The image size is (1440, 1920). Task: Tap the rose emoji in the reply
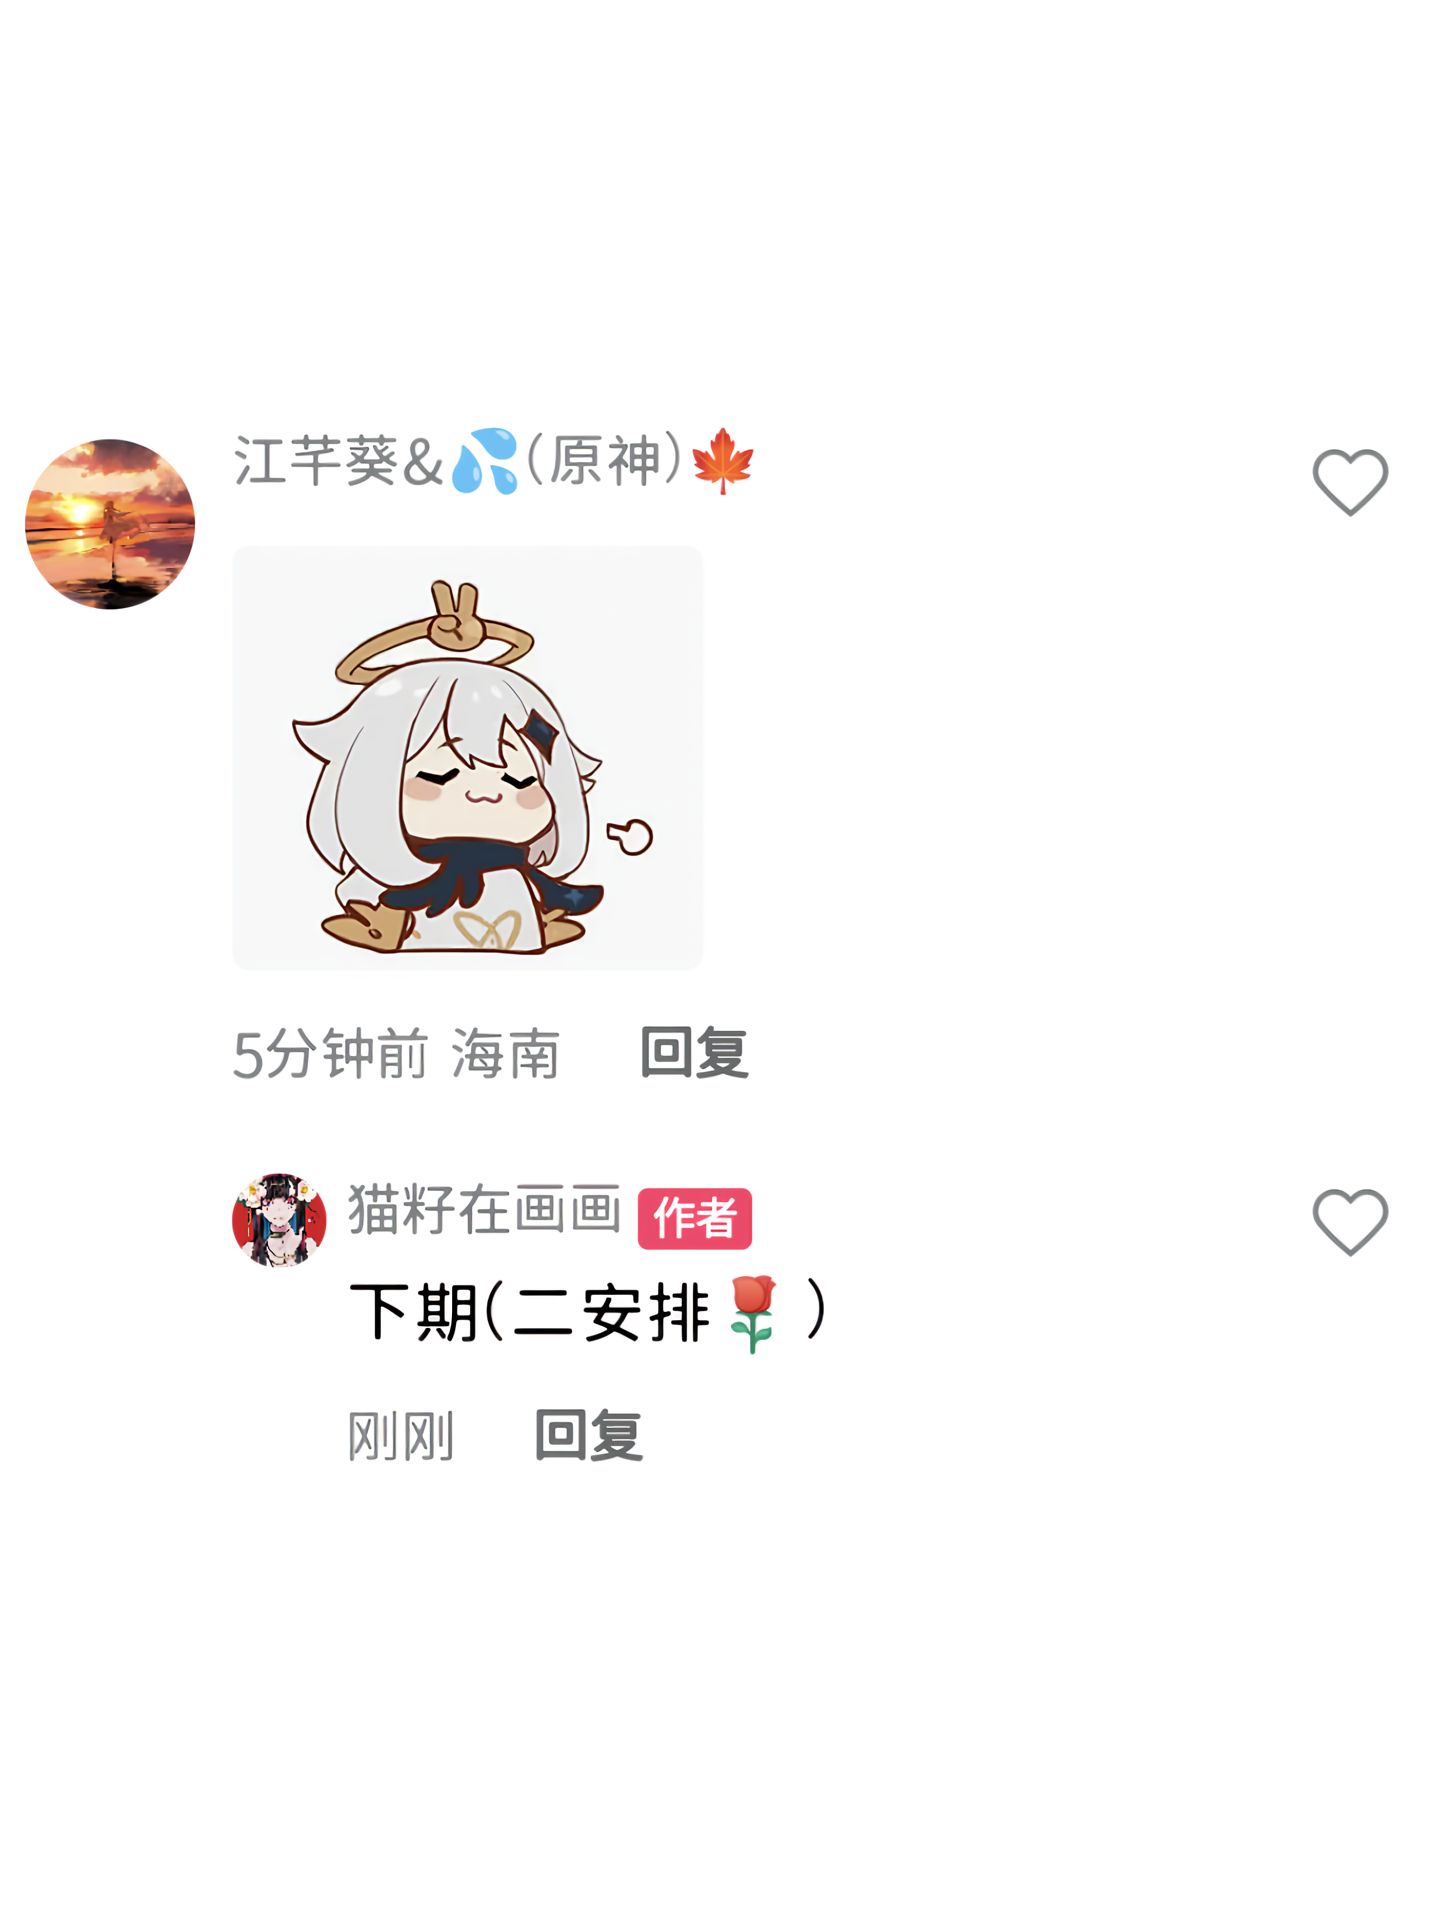point(753,1313)
